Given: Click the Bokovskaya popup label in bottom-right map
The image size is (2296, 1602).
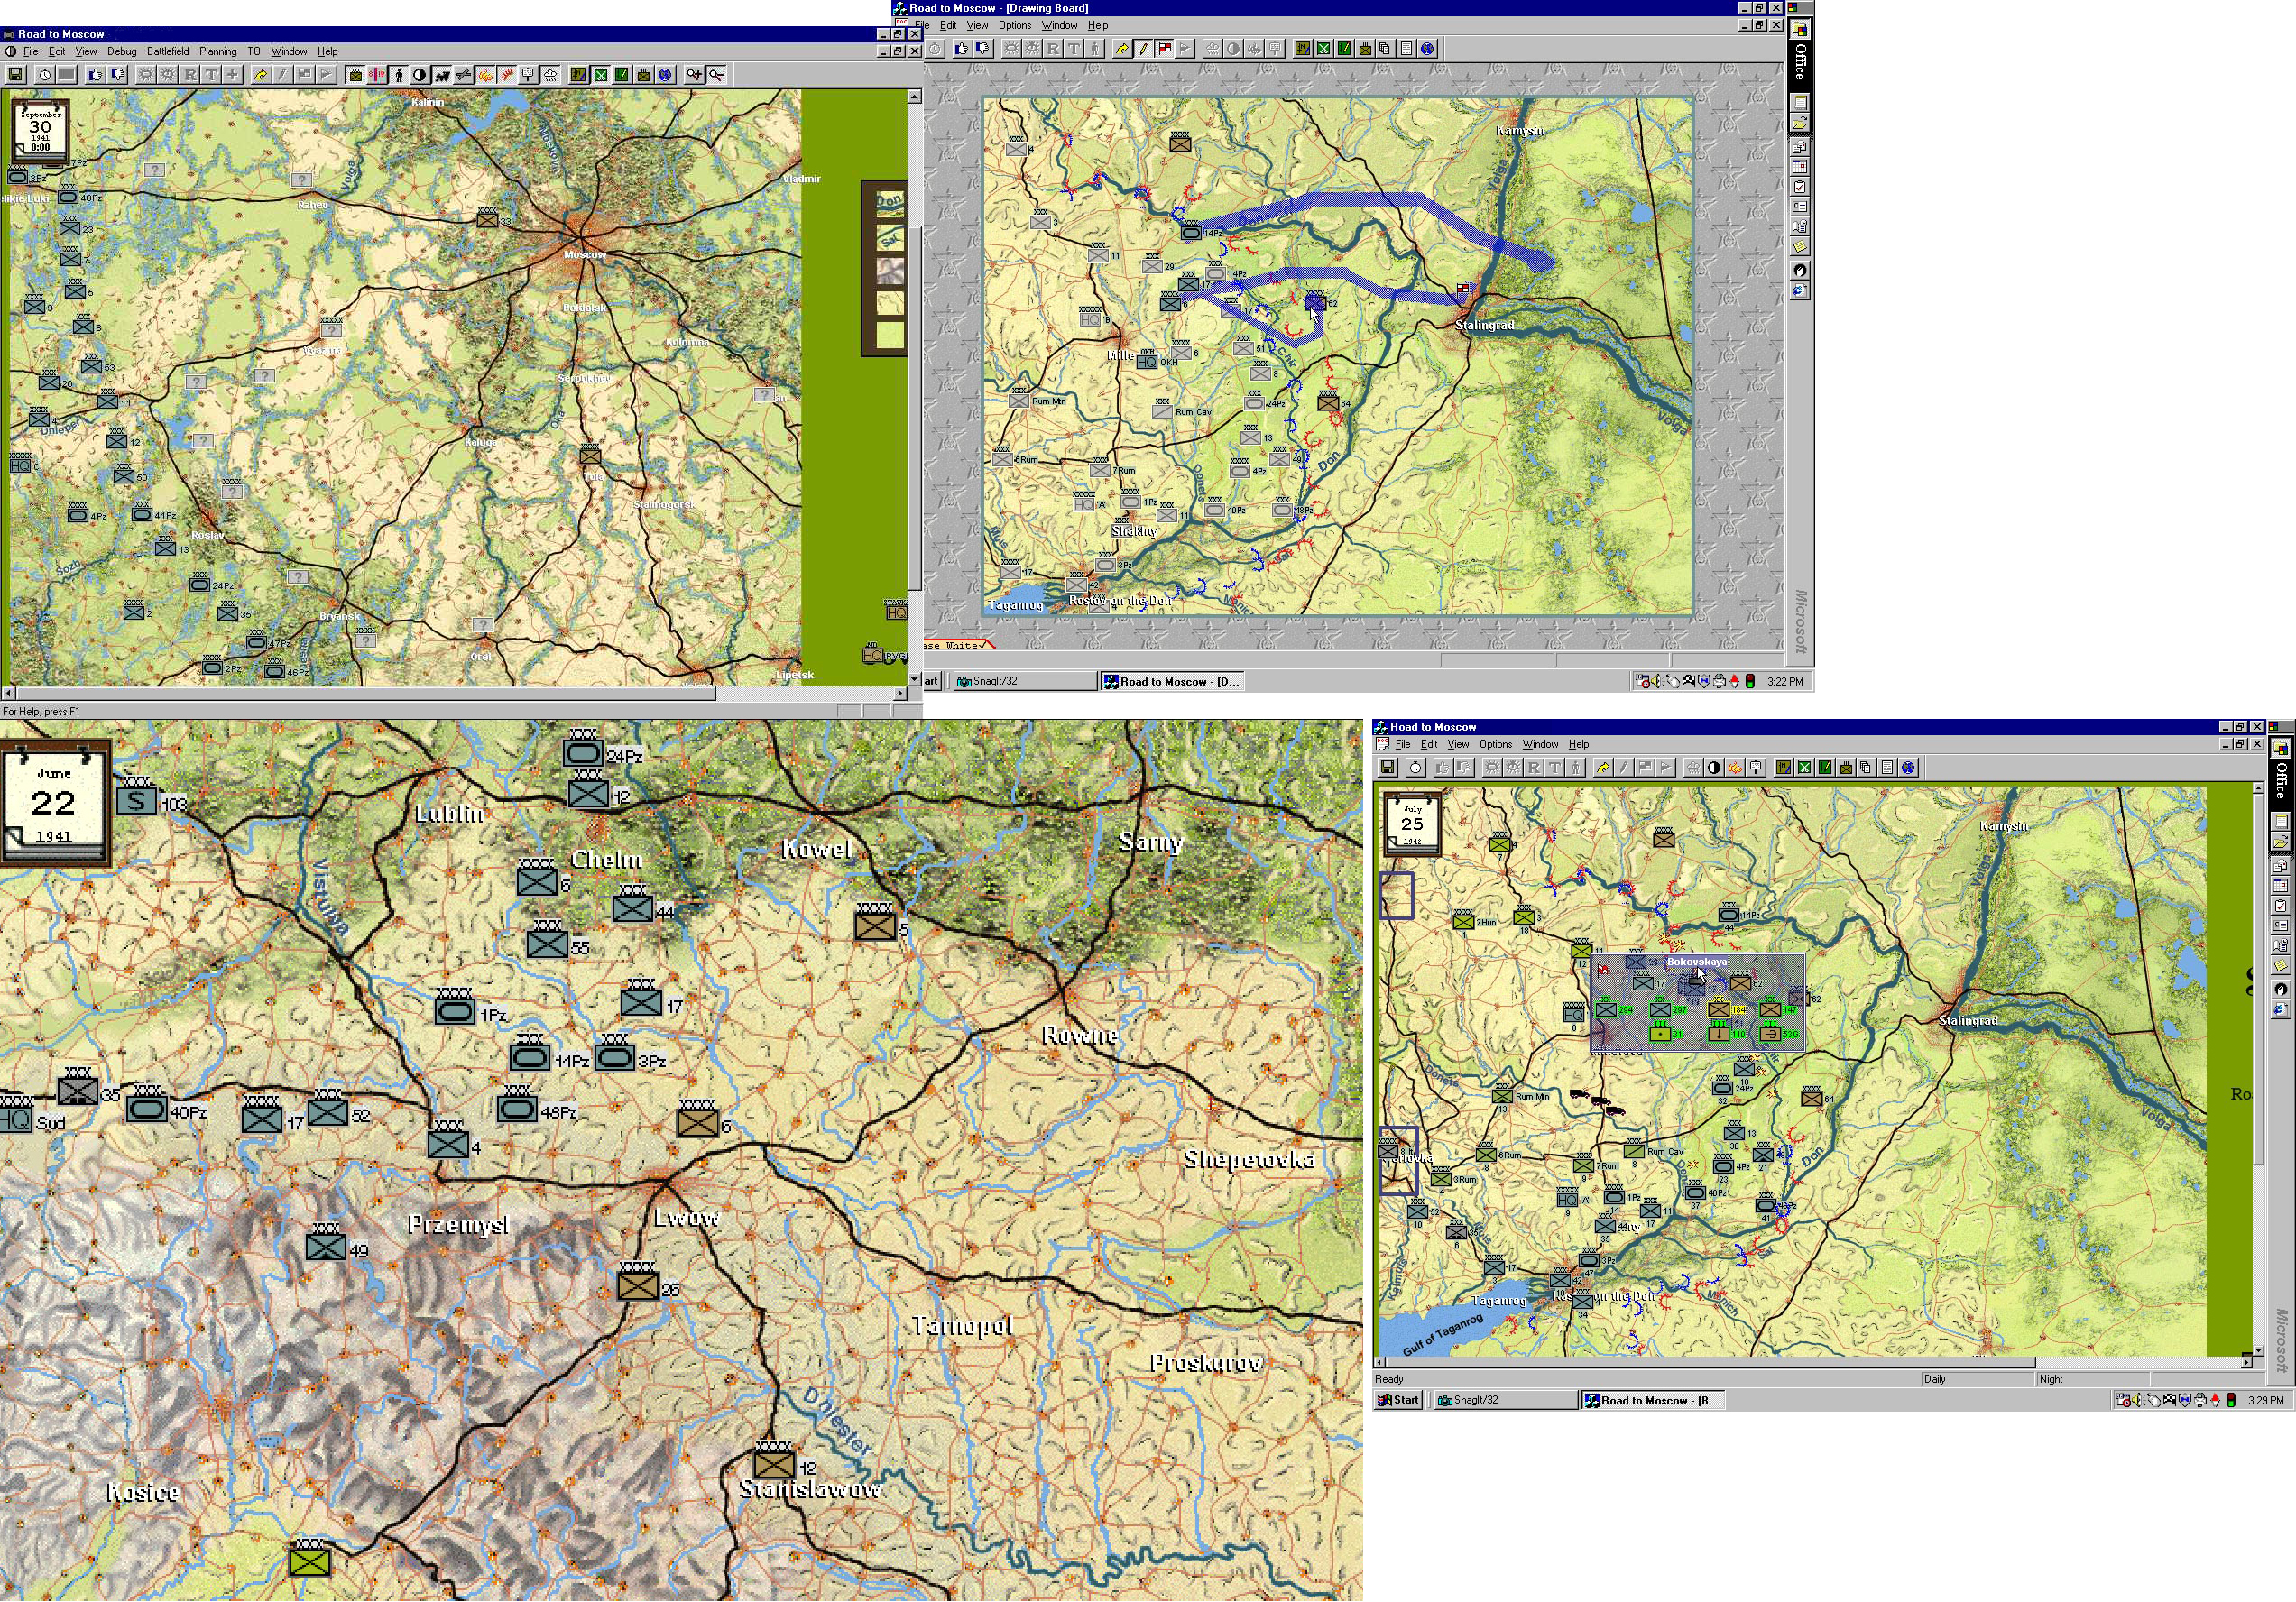Looking at the screenshot, I should pos(1697,962).
